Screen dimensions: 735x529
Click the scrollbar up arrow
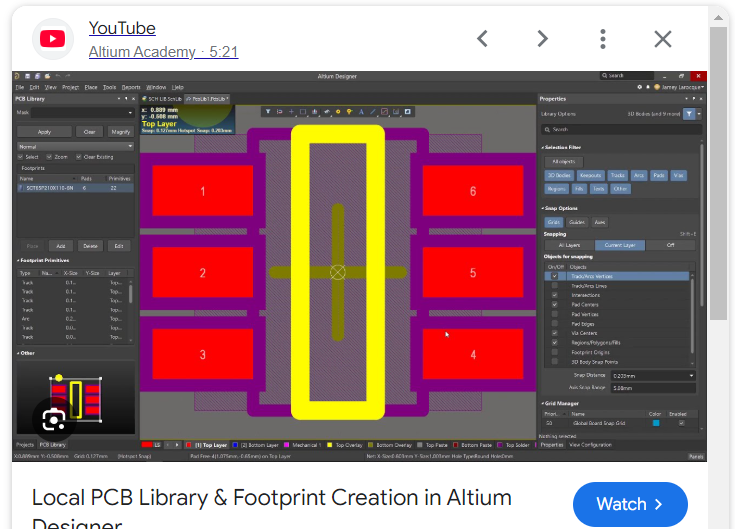point(718,17)
